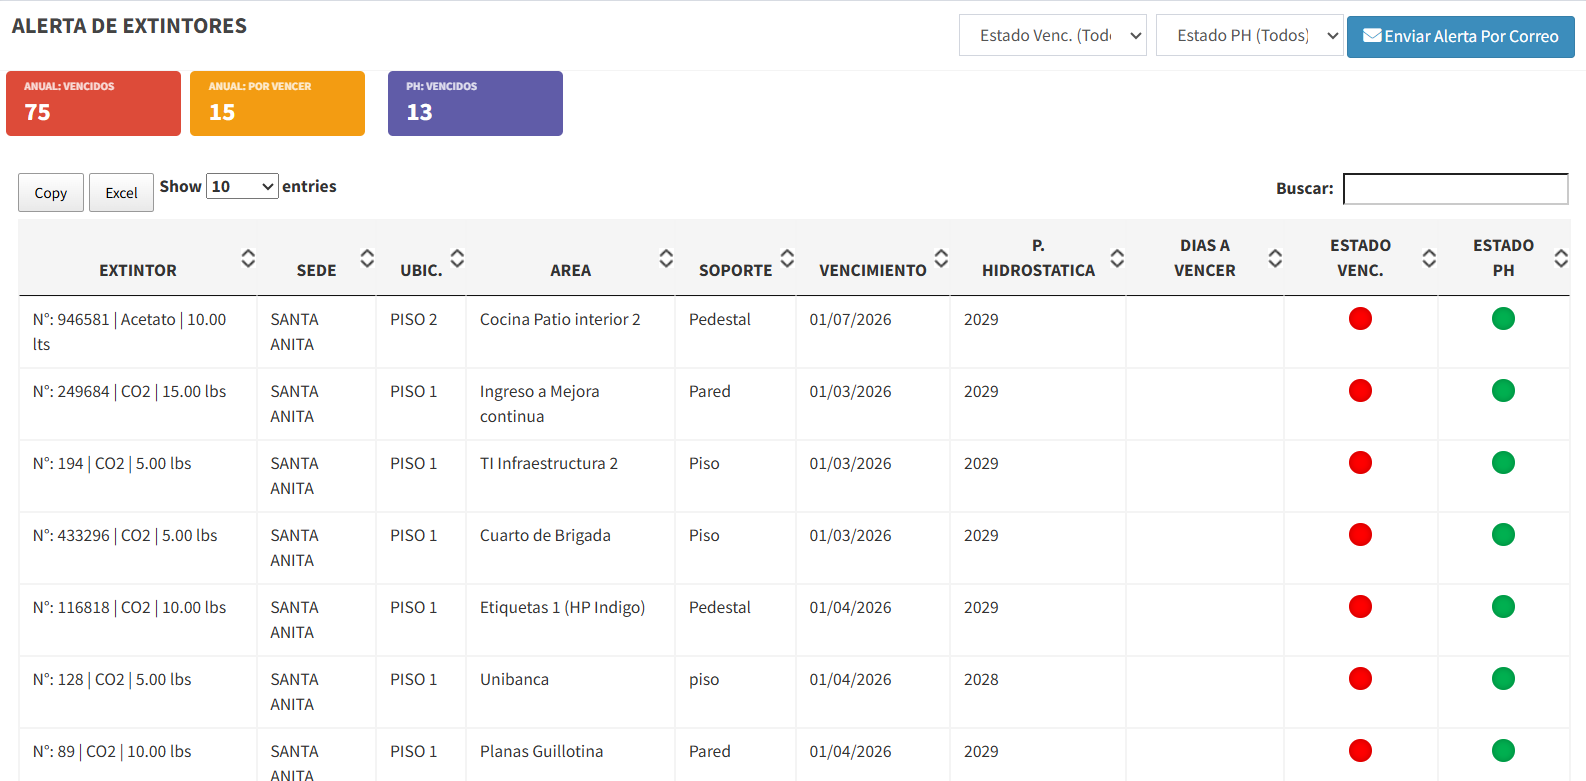Sort by the DIAS A VENCER column
The height and width of the screenshot is (781, 1586).
pyautogui.click(x=1205, y=258)
